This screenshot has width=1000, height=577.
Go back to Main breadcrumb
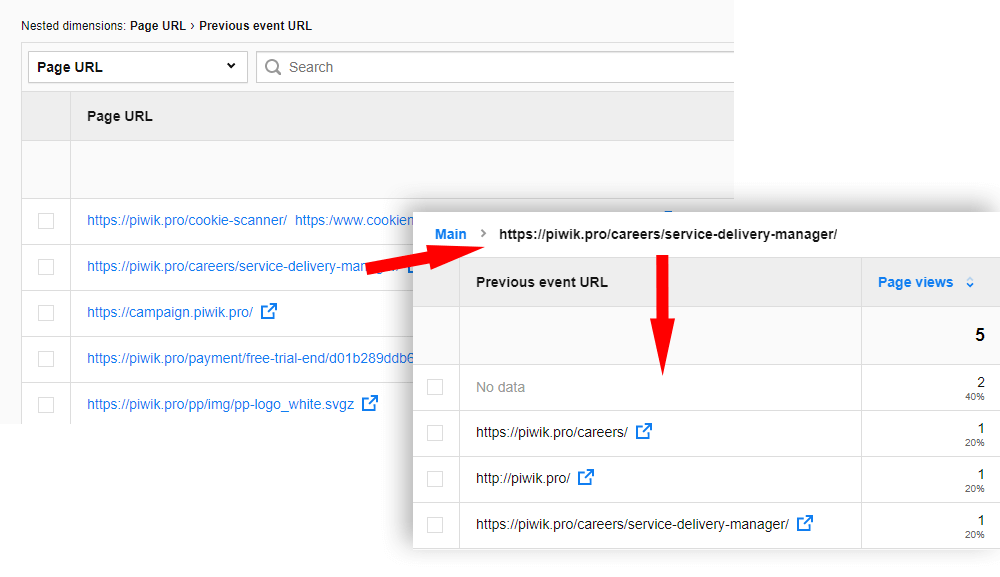click(450, 234)
